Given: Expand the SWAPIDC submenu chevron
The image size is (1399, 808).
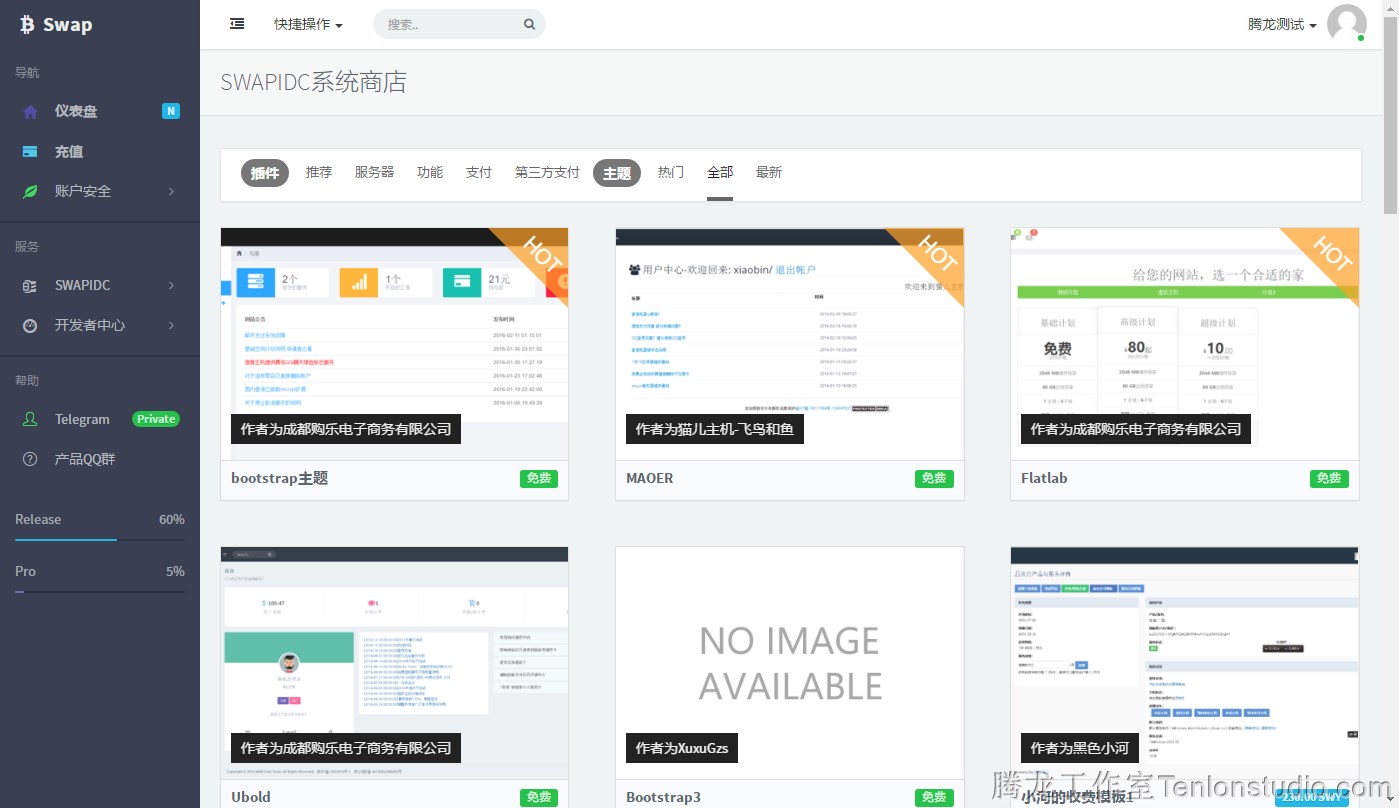Looking at the screenshot, I should [x=172, y=286].
